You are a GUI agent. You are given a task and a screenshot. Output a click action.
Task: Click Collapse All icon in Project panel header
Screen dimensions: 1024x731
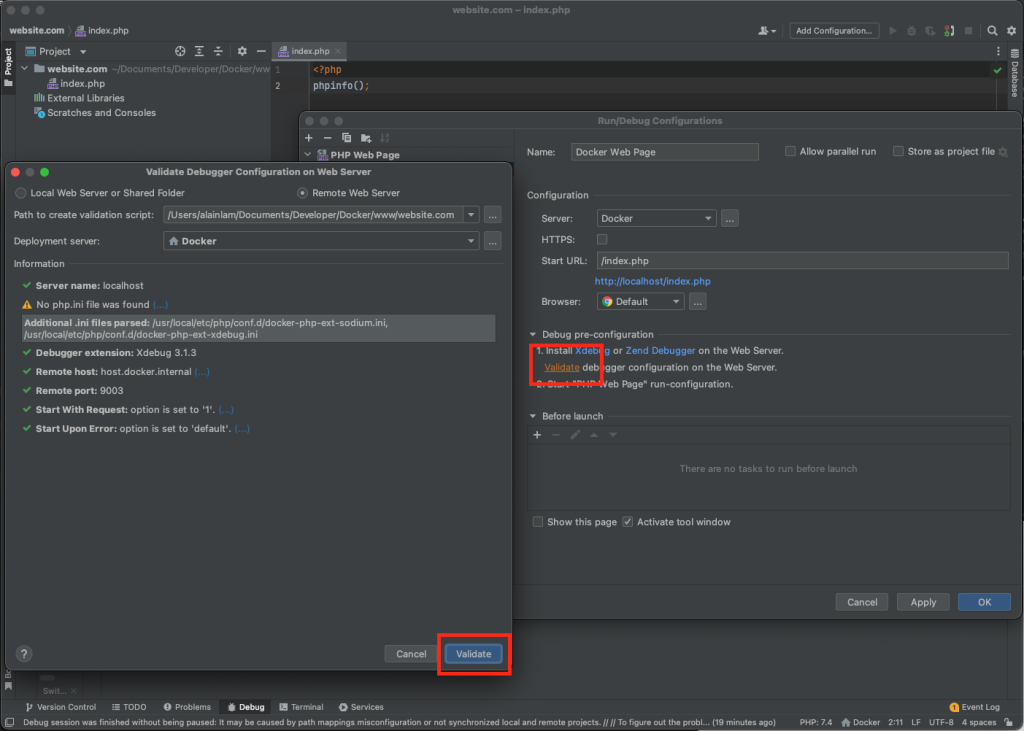pyautogui.click(x=218, y=51)
